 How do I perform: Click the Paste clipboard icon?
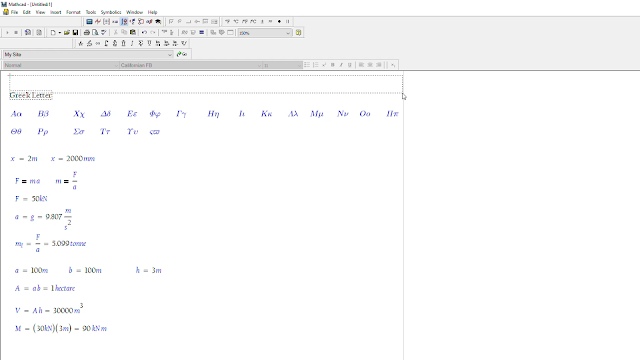pos(133,33)
